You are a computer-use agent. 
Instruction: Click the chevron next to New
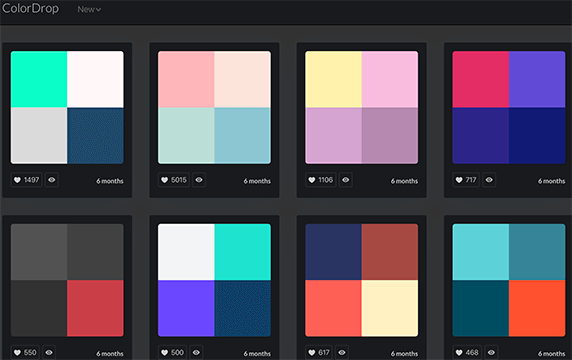pyautogui.click(x=98, y=10)
